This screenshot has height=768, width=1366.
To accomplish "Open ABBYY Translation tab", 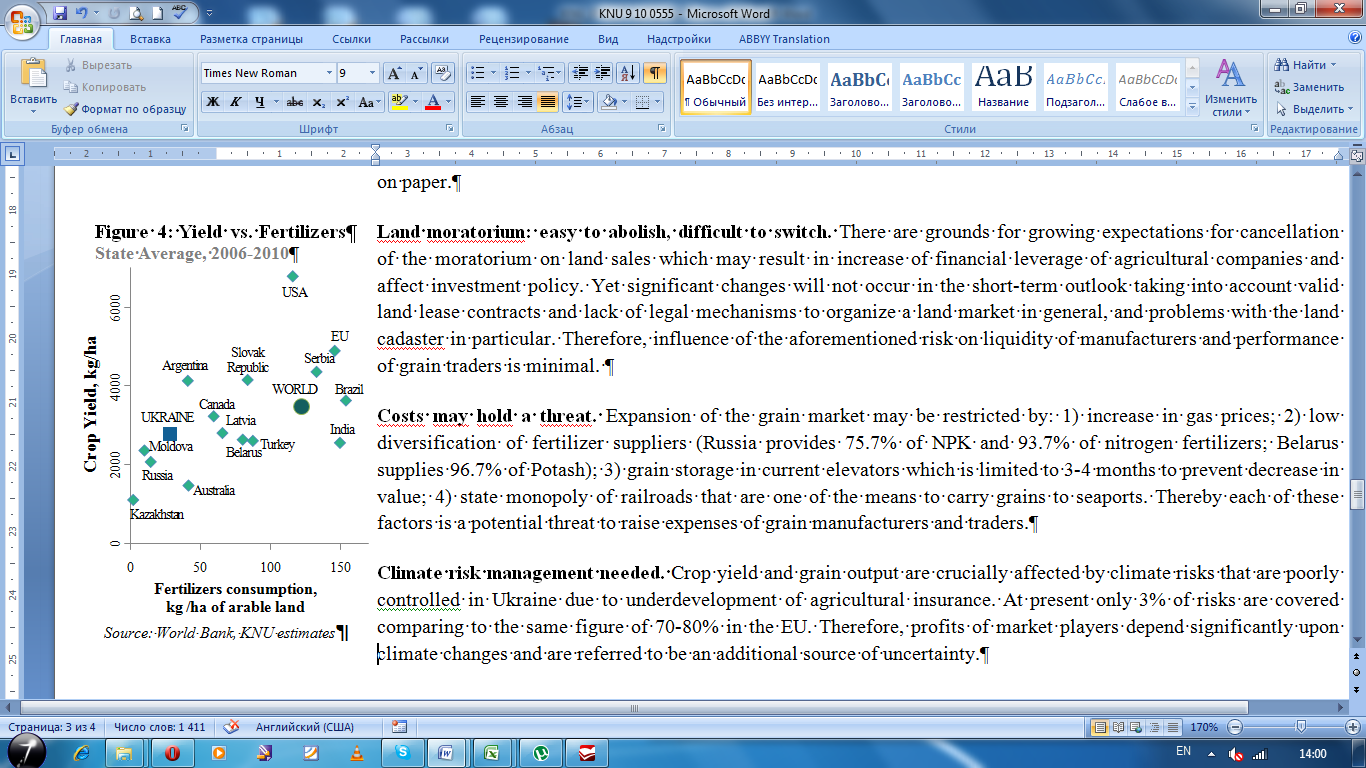I will tap(784, 39).
